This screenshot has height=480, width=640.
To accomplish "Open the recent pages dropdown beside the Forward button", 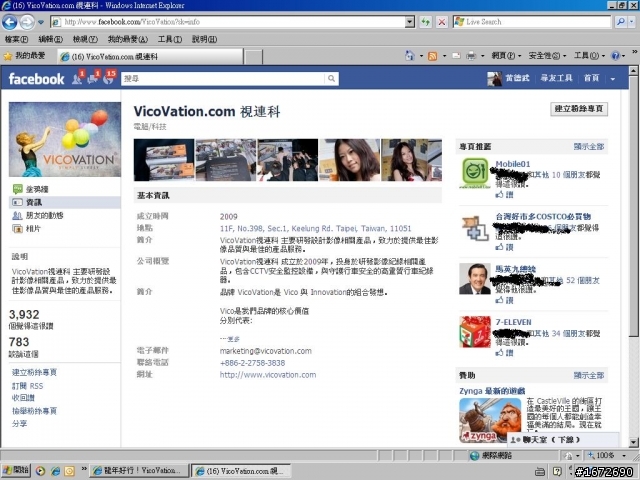I will pos(41,22).
